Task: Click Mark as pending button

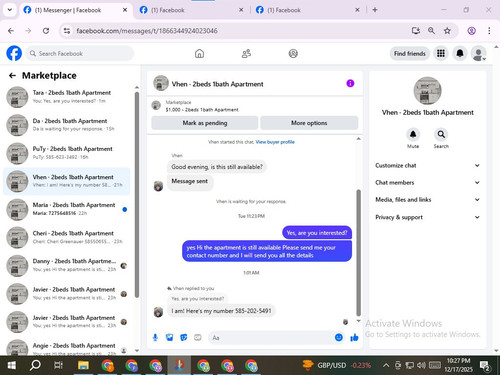Action: point(205,123)
